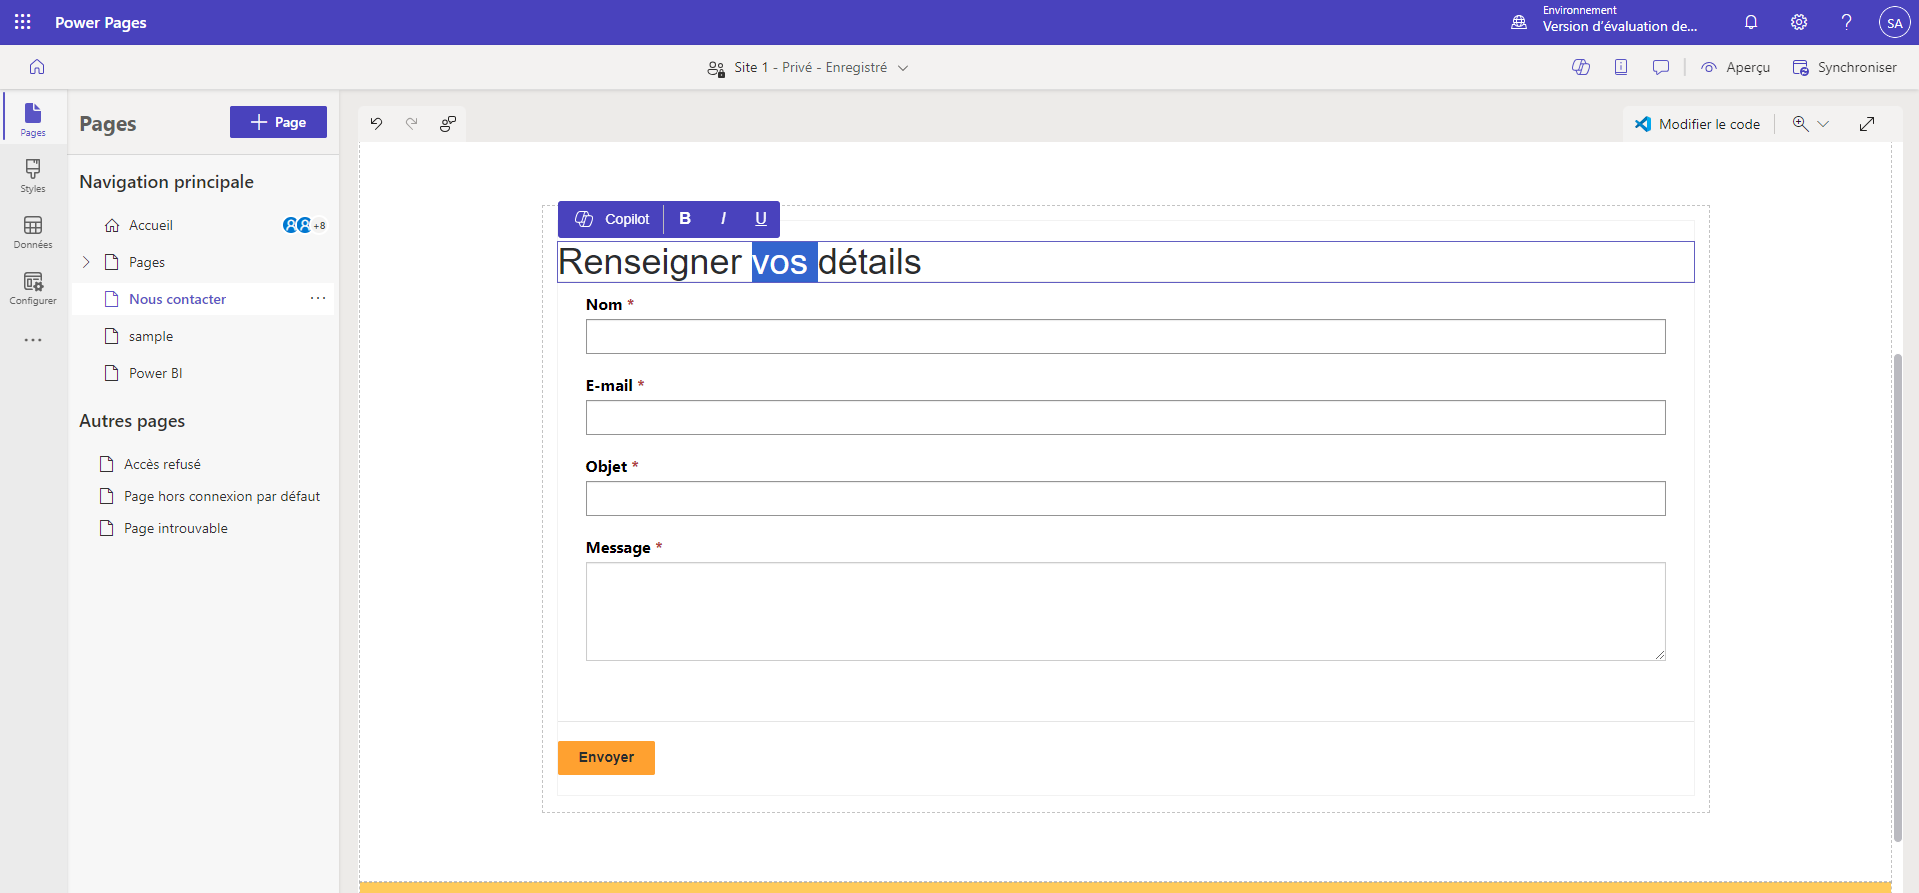The width and height of the screenshot is (1919, 893).
Task: Open Copilot from the command bar
Action: coord(1581,67)
